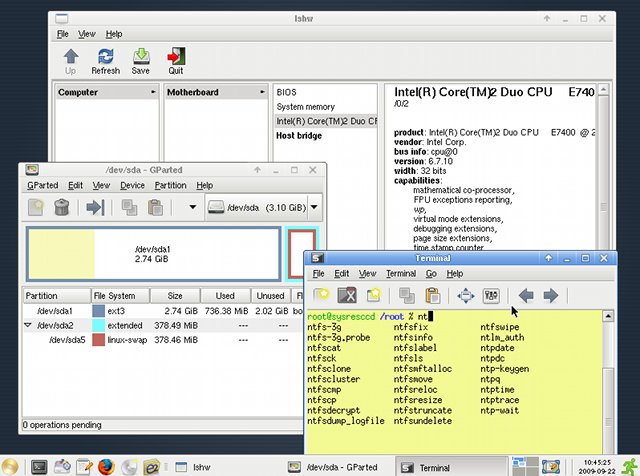
Task: Click the Copy icon in Terminal toolbar
Action: pyautogui.click(x=407, y=295)
